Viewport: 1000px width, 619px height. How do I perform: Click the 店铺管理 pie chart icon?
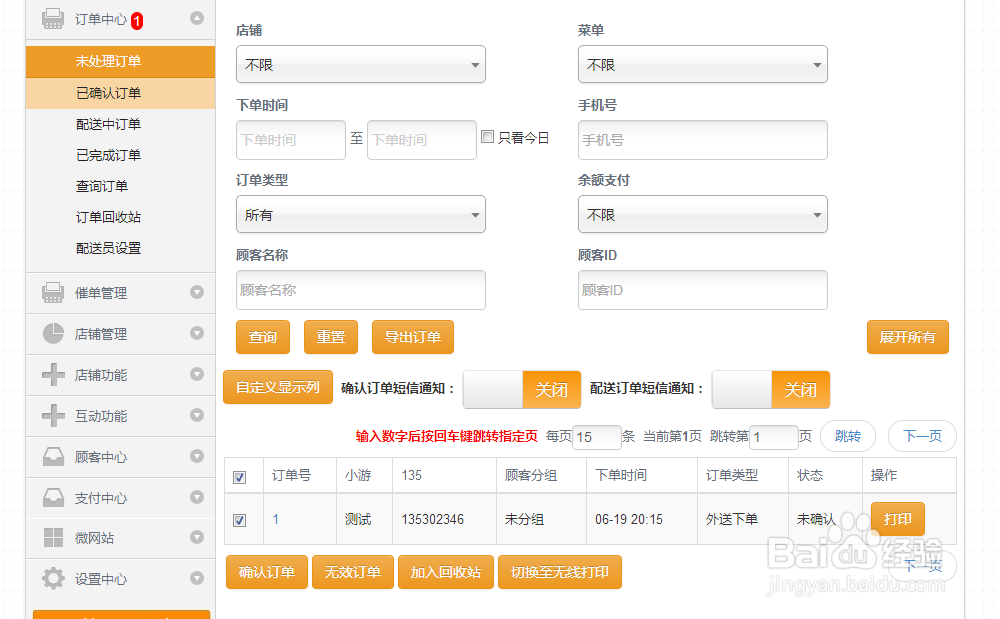pyautogui.click(x=53, y=333)
